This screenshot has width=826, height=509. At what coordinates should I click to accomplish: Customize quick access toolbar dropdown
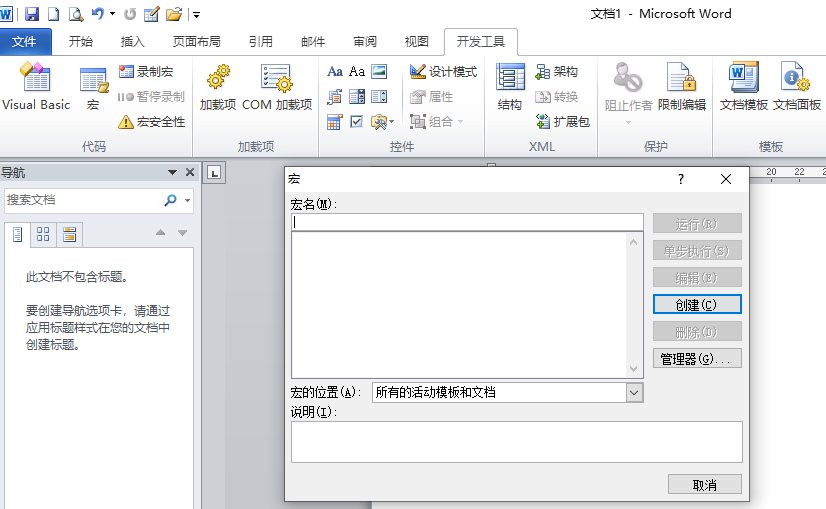point(196,15)
